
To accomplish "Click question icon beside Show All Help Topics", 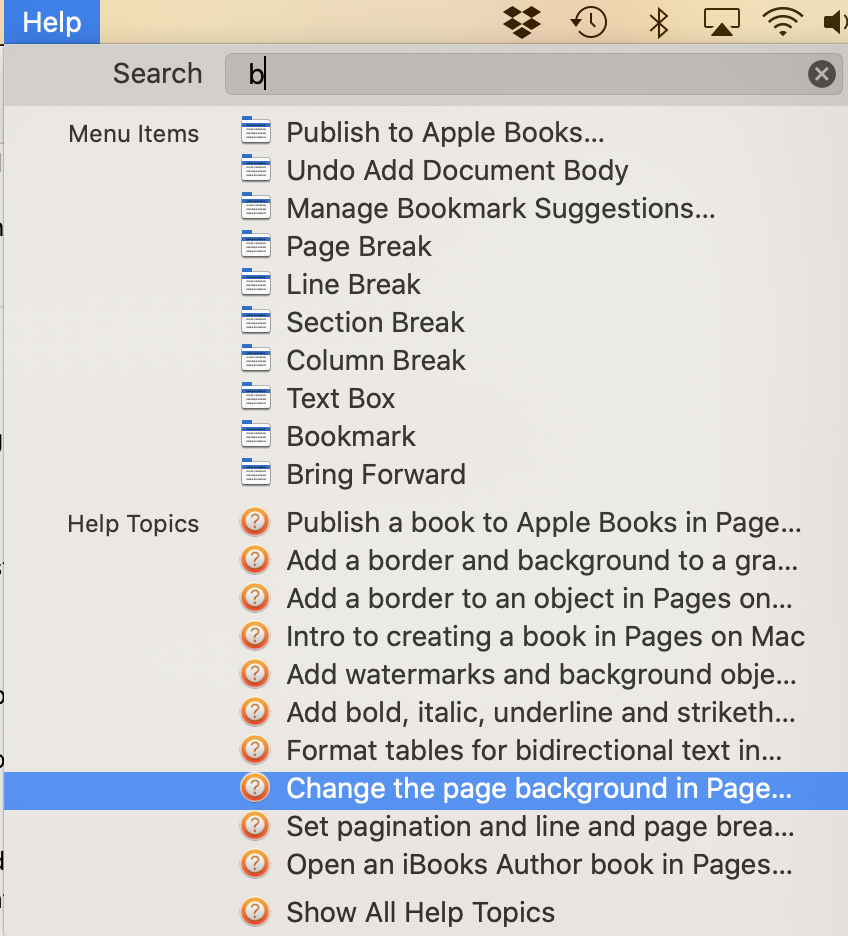I will tap(255, 912).
